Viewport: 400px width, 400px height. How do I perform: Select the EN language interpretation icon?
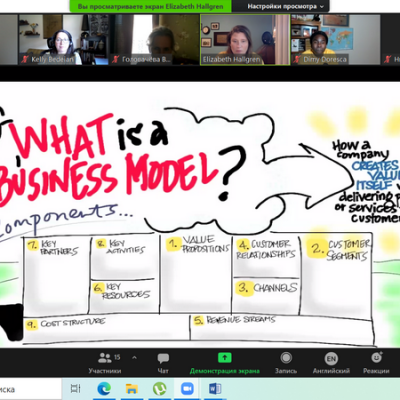[331, 359]
